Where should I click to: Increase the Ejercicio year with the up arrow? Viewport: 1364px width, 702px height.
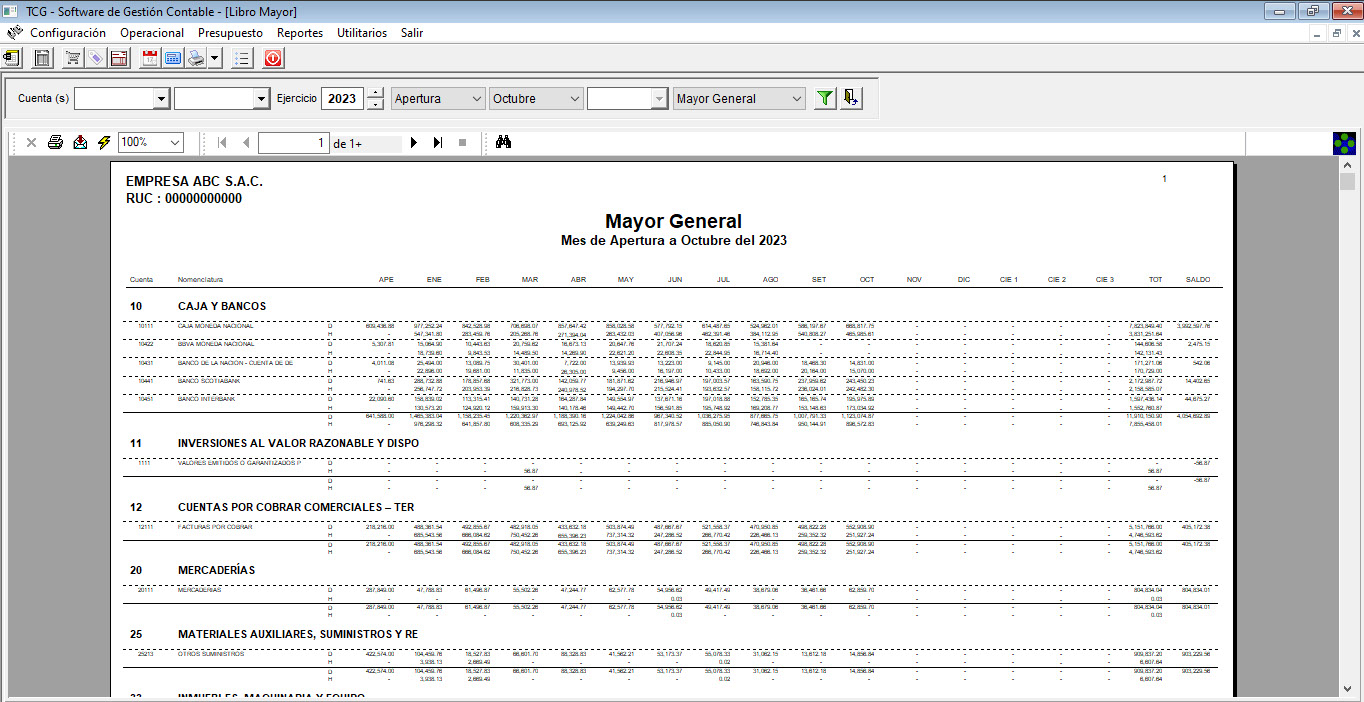click(x=375, y=93)
